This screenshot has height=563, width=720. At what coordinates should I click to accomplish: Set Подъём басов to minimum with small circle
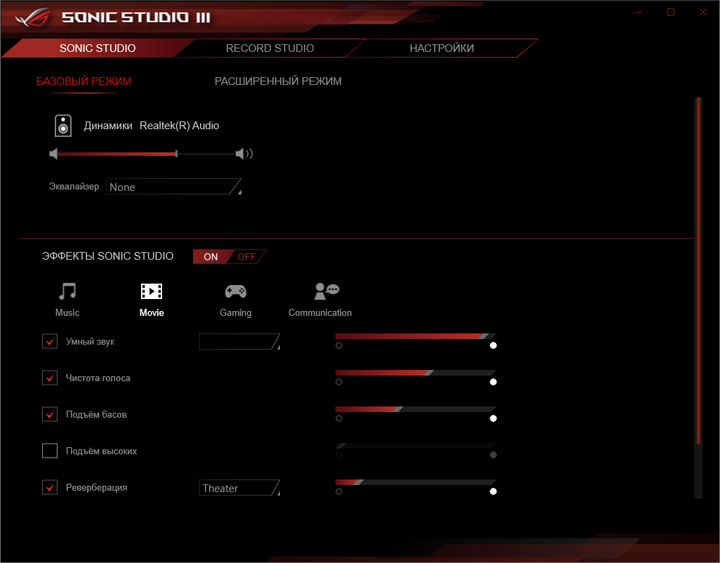[x=339, y=418]
